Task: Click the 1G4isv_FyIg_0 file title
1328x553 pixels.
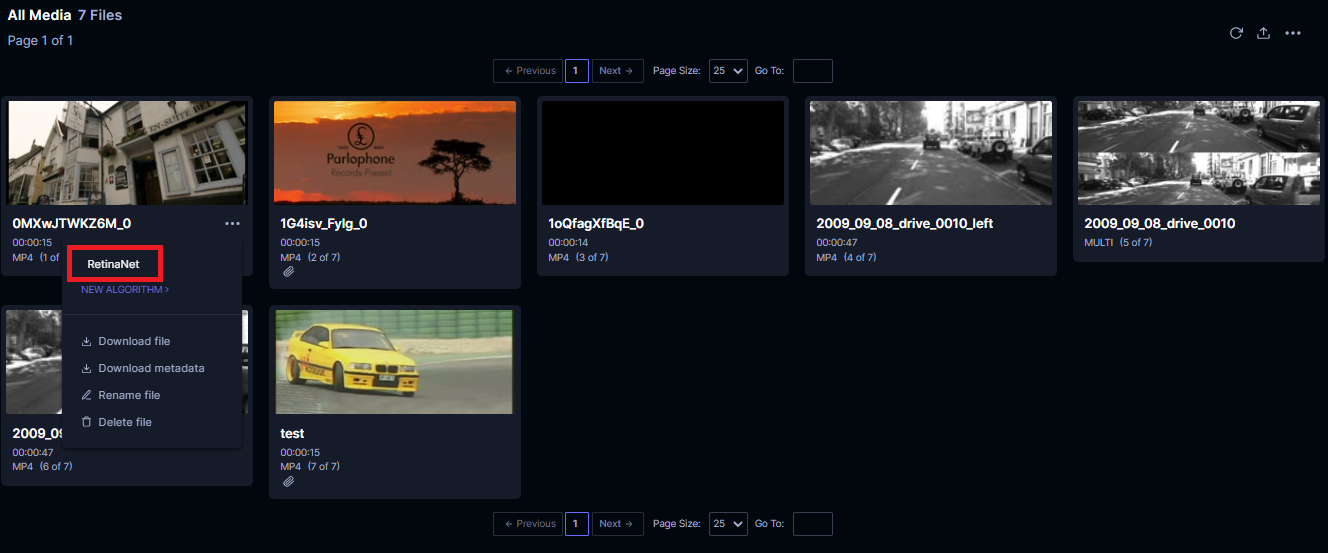Action: click(x=324, y=224)
